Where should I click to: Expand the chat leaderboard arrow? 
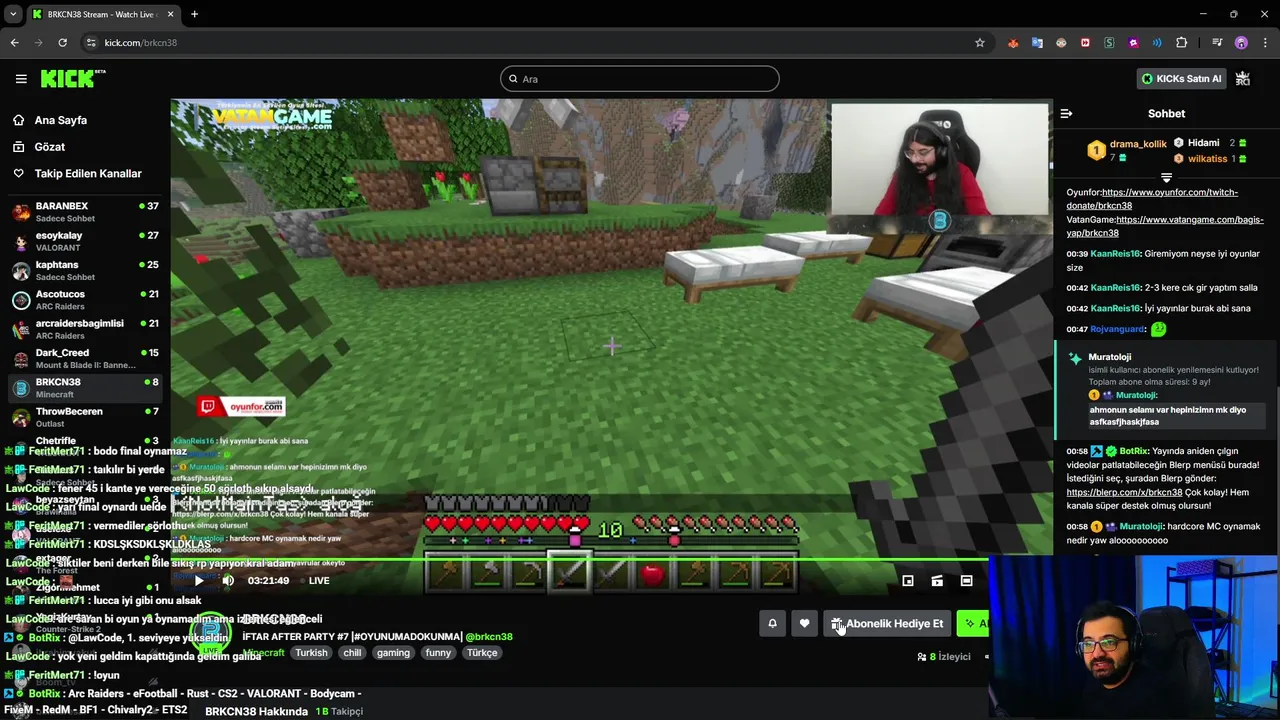[1166, 177]
